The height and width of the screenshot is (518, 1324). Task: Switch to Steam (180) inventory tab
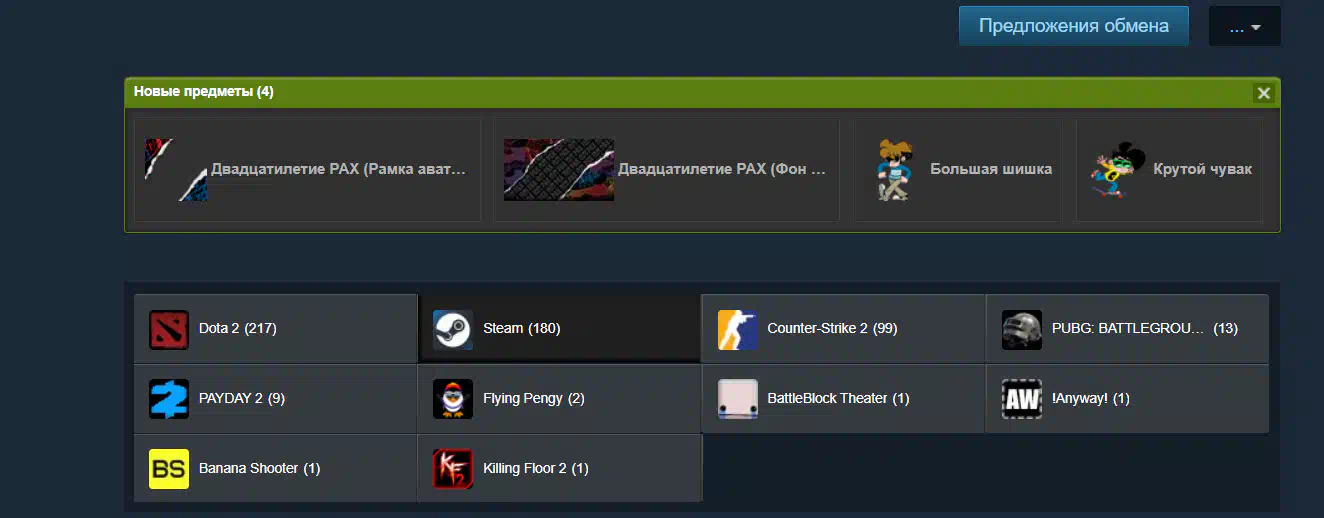click(560, 329)
